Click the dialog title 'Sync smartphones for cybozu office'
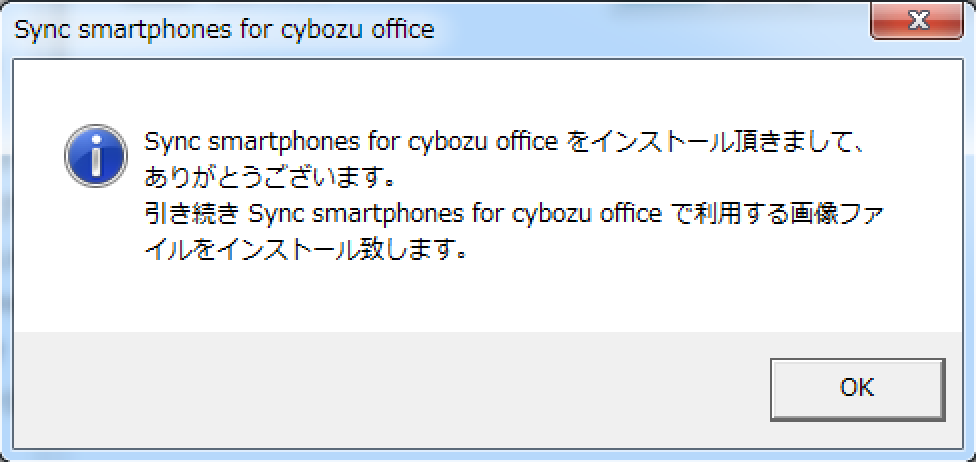Image resolution: width=976 pixels, height=462 pixels. (225, 29)
